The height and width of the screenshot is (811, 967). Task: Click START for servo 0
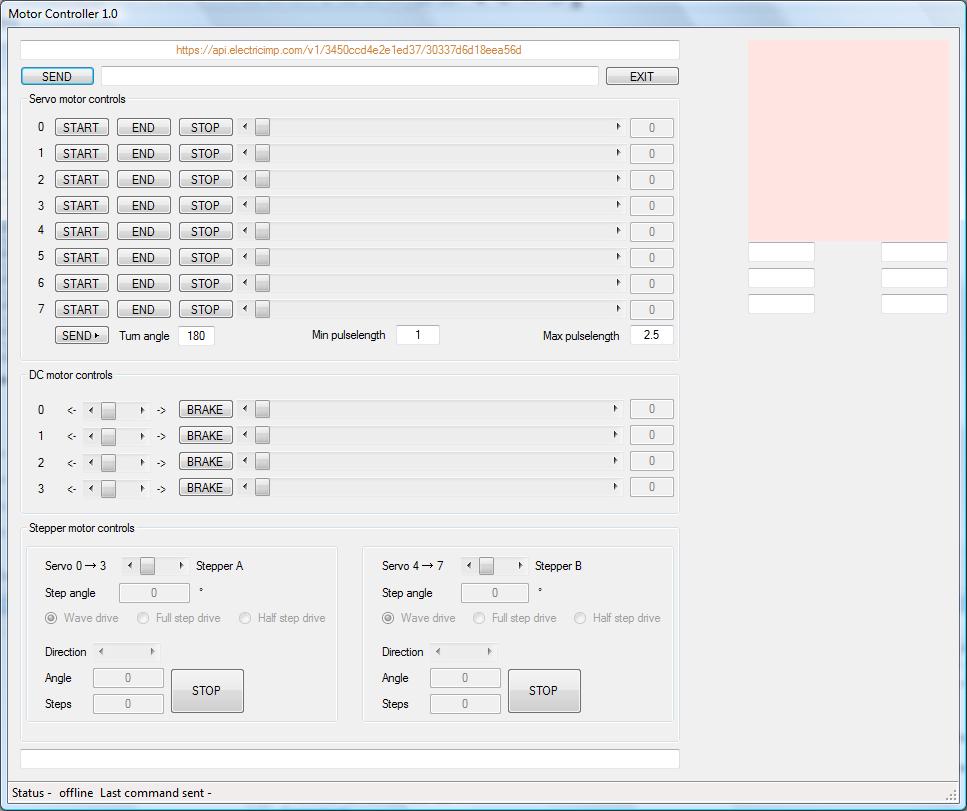pyautogui.click(x=81, y=127)
